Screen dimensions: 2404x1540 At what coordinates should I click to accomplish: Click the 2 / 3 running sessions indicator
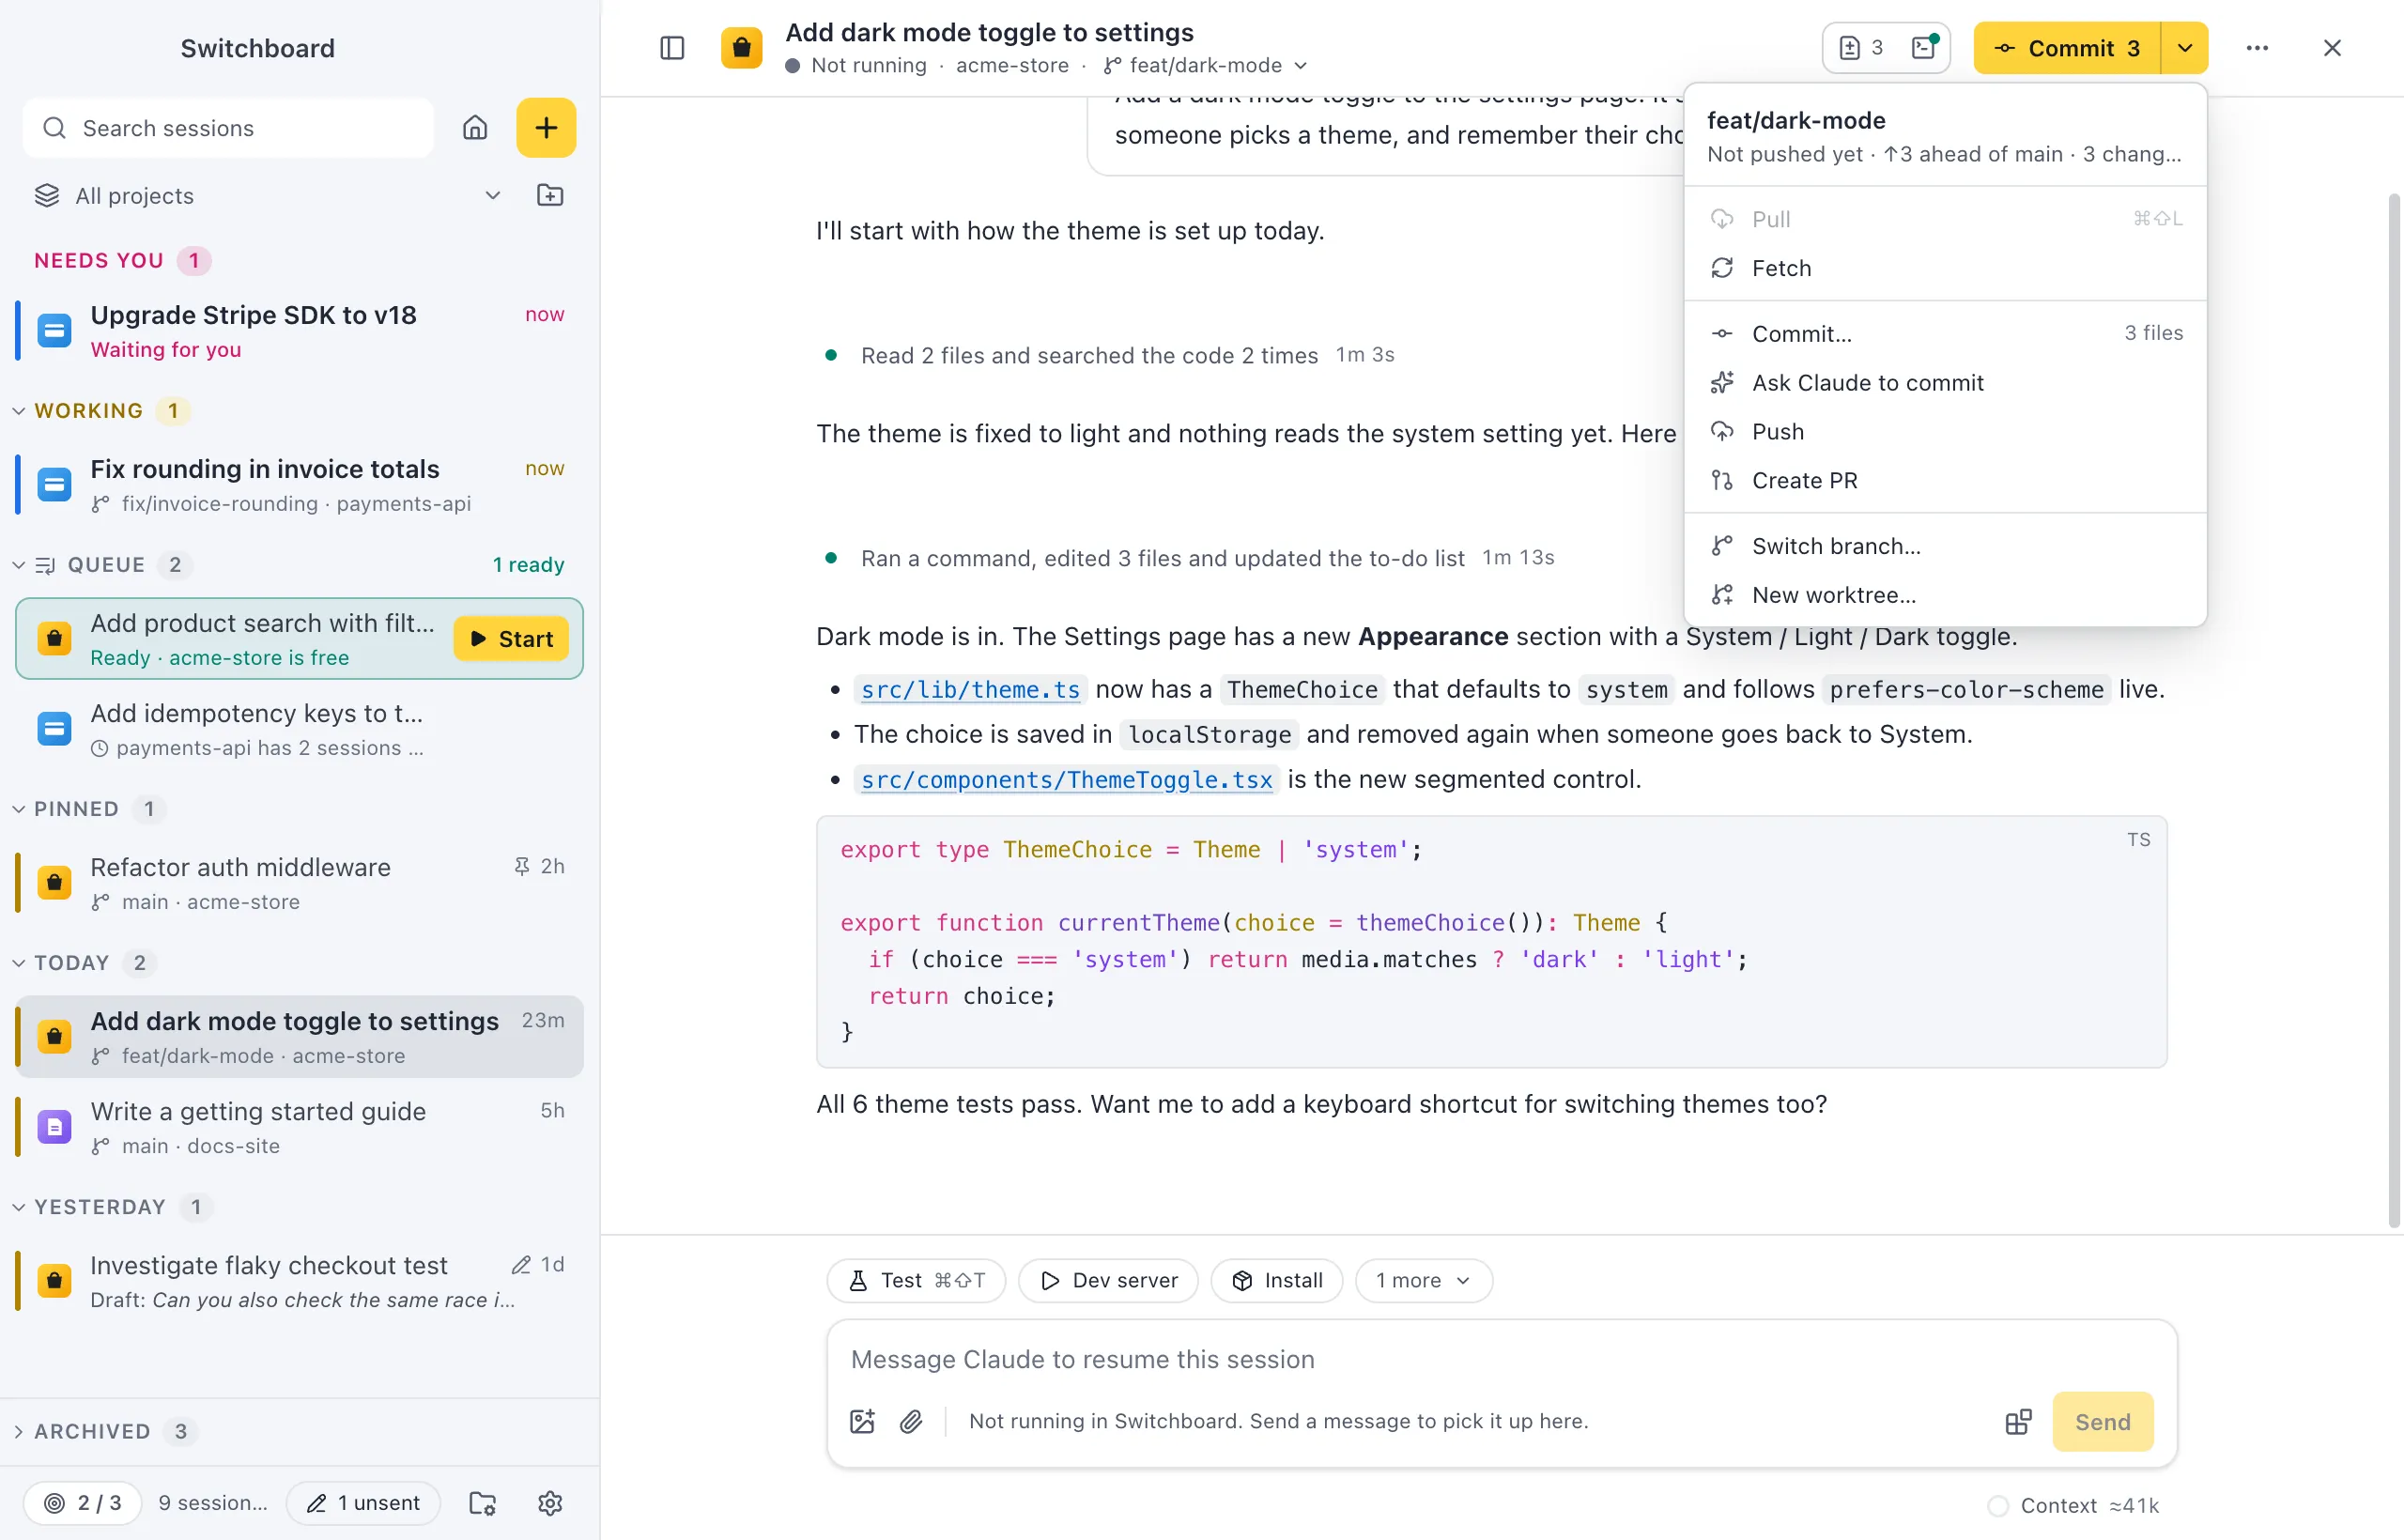[x=83, y=1502]
